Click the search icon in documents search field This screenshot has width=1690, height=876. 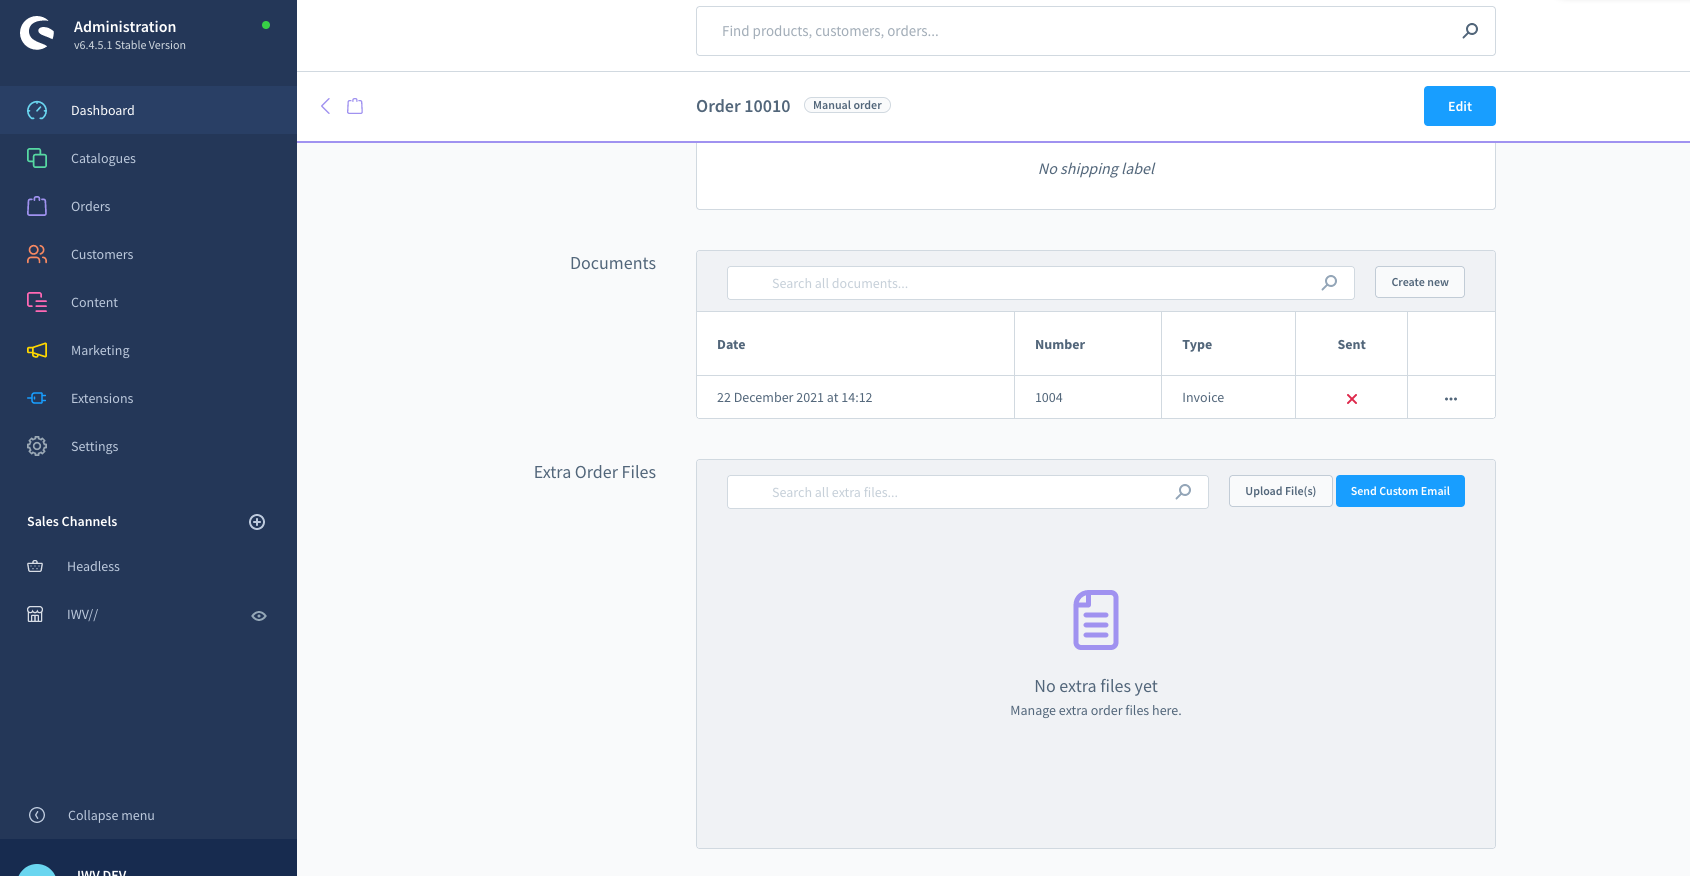click(1329, 283)
